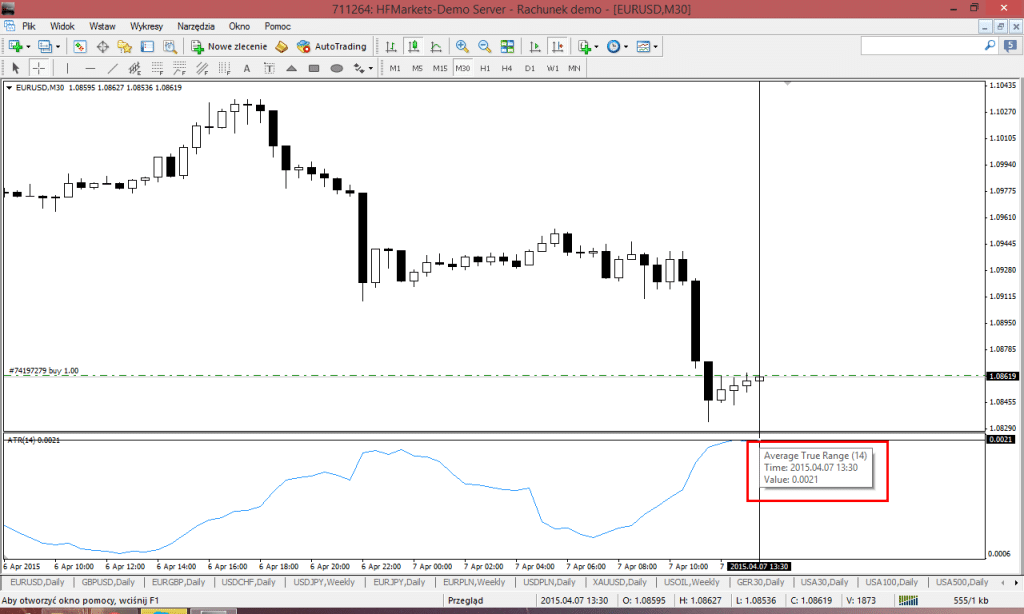Click the tile windows icon

(x=507, y=46)
